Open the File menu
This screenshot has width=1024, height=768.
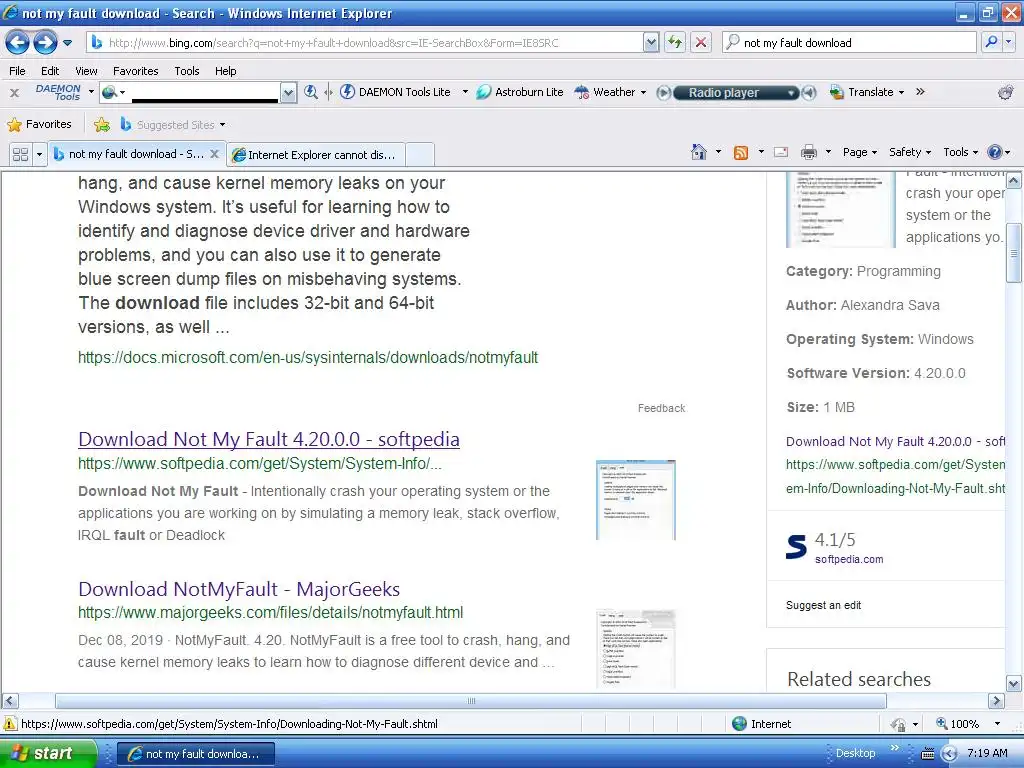coord(17,71)
